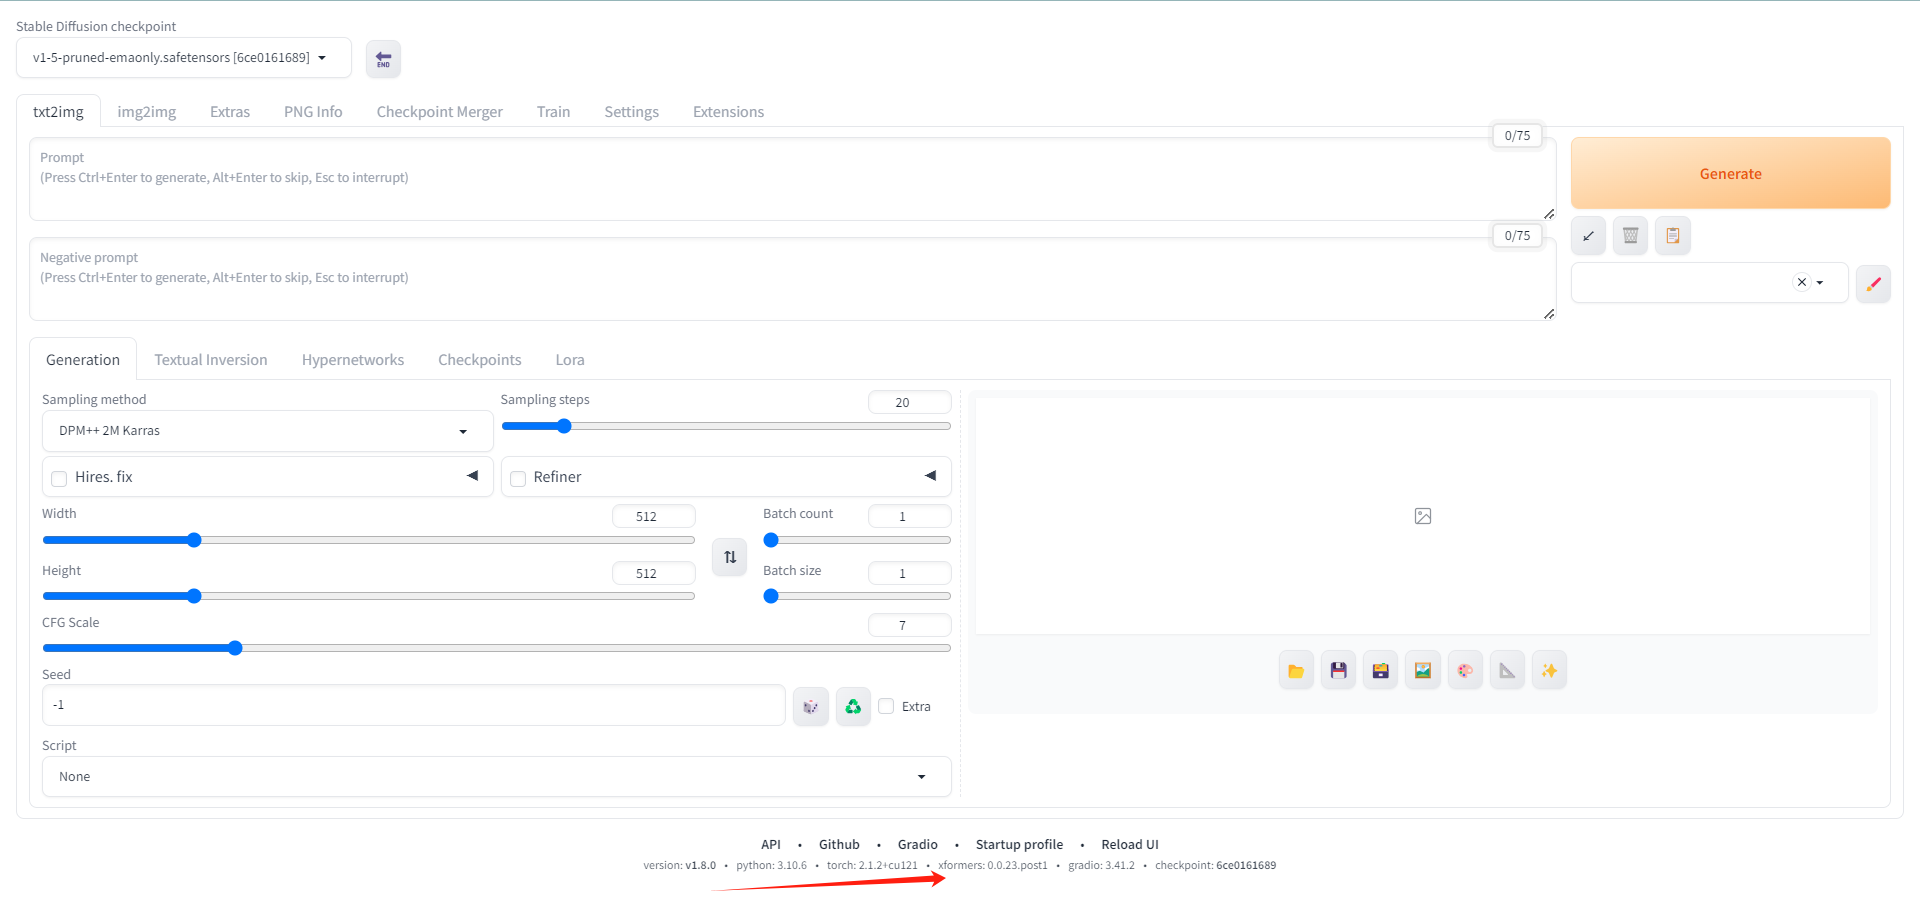This screenshot has width=1920, height=912.
Task: Send image to extras ruler icon
Action: coord(1507,671)
